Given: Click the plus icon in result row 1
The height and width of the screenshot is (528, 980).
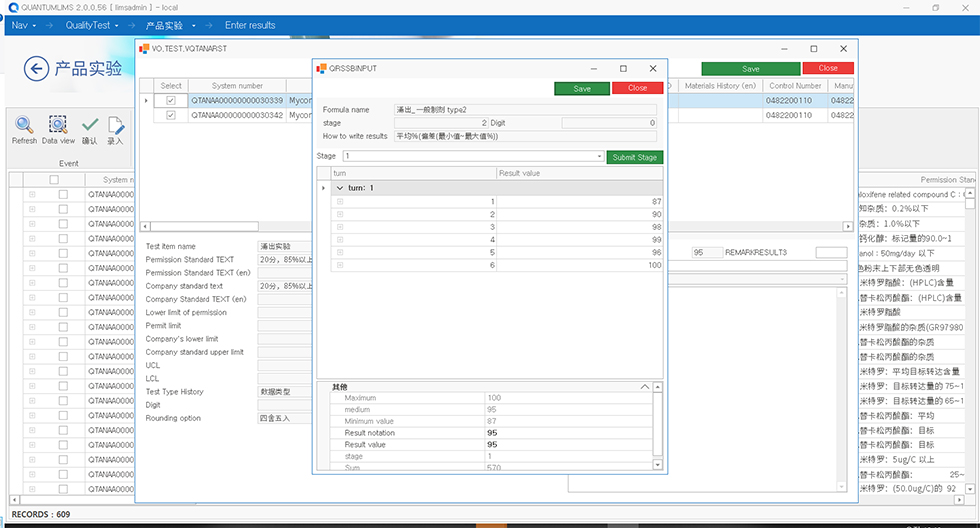Looking at the screenshot, I should coord(340,202).
